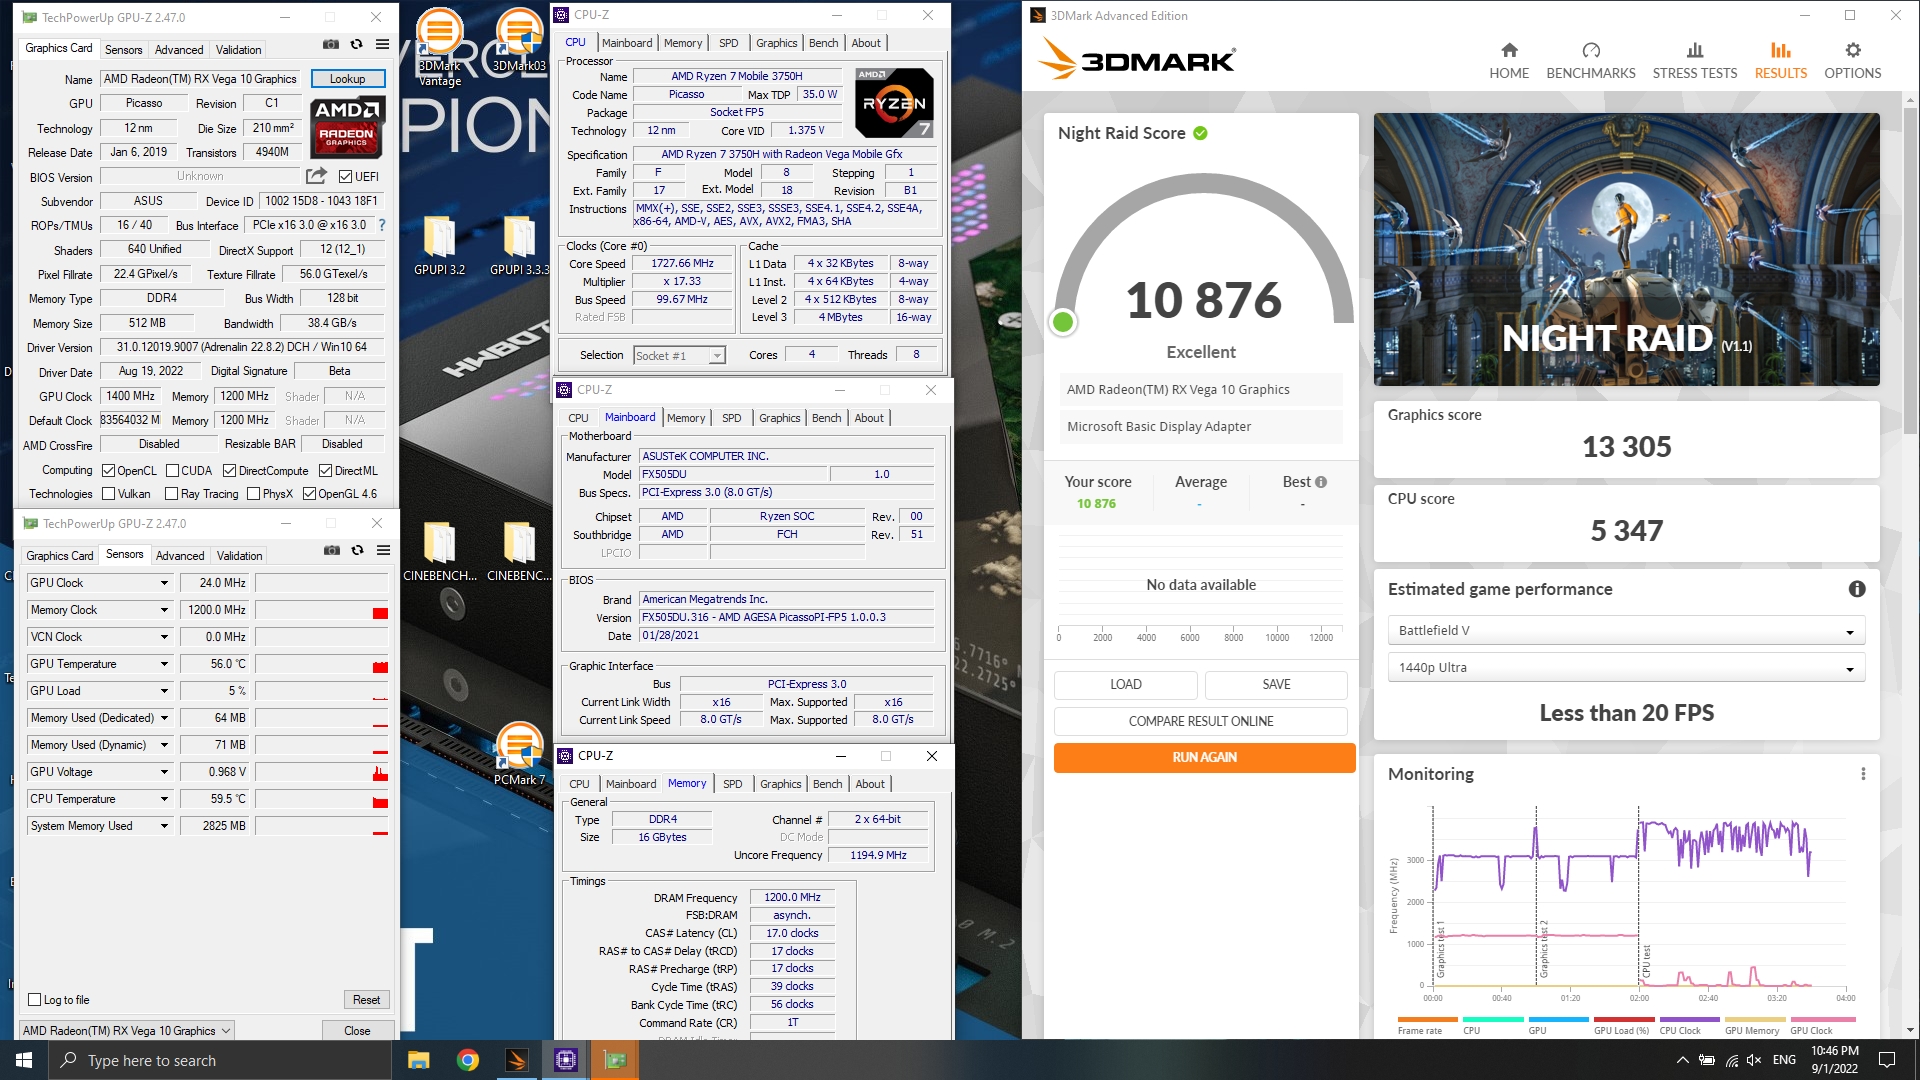
Task: Open Graphics tab in Mainboard CPU-Z window
Action: coord(779,418)
